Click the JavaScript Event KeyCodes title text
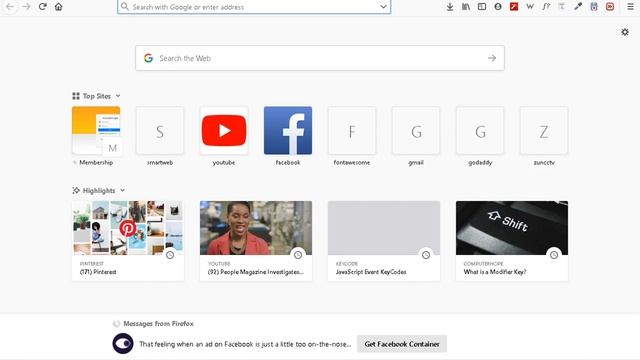Viewport: 640px width, 360px height. [371, 272]
